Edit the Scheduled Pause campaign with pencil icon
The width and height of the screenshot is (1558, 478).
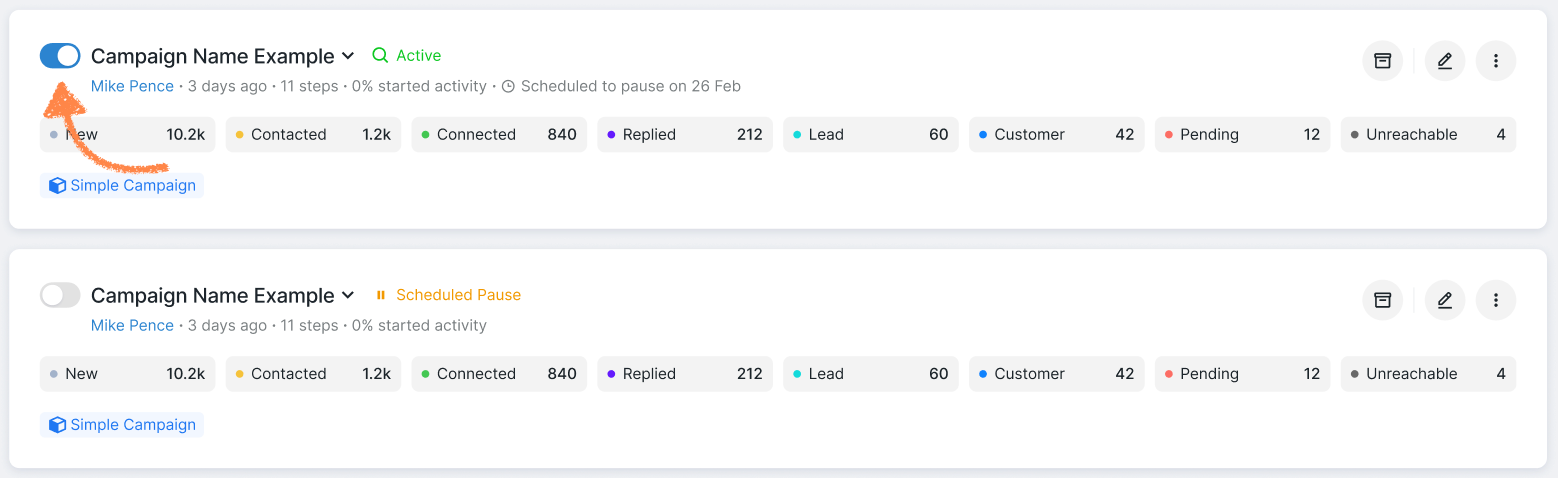pos(1444,300)
